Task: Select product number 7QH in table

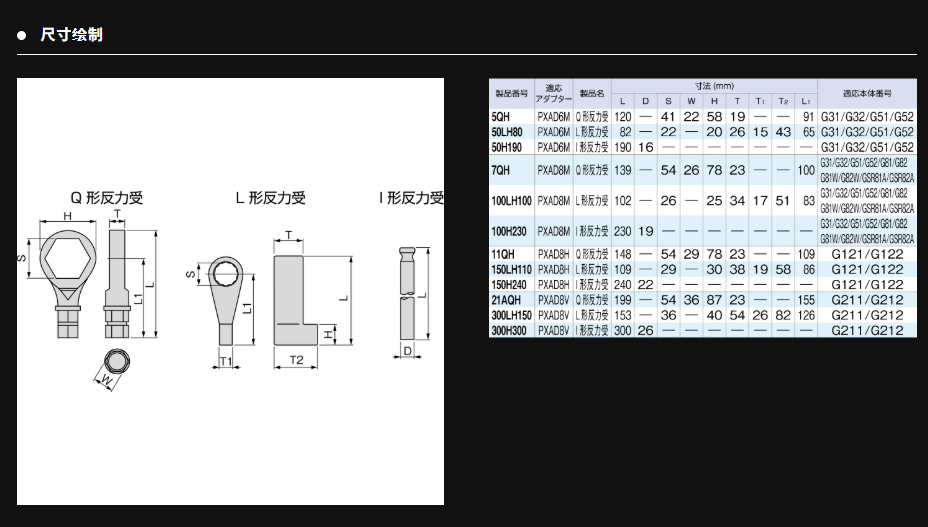Action: 502,170
